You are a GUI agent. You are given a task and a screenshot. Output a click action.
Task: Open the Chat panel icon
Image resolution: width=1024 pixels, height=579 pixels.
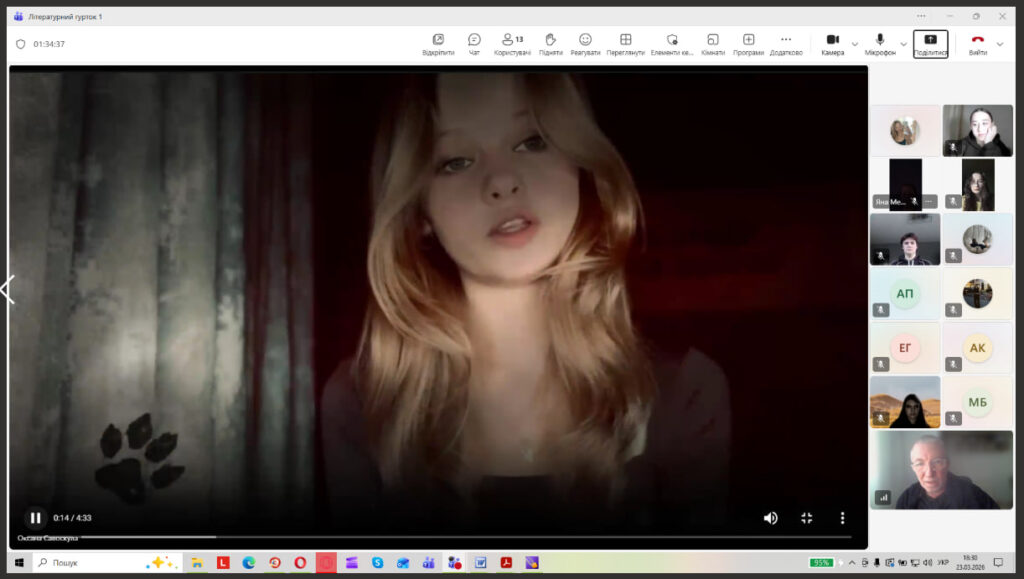[474, 40]
